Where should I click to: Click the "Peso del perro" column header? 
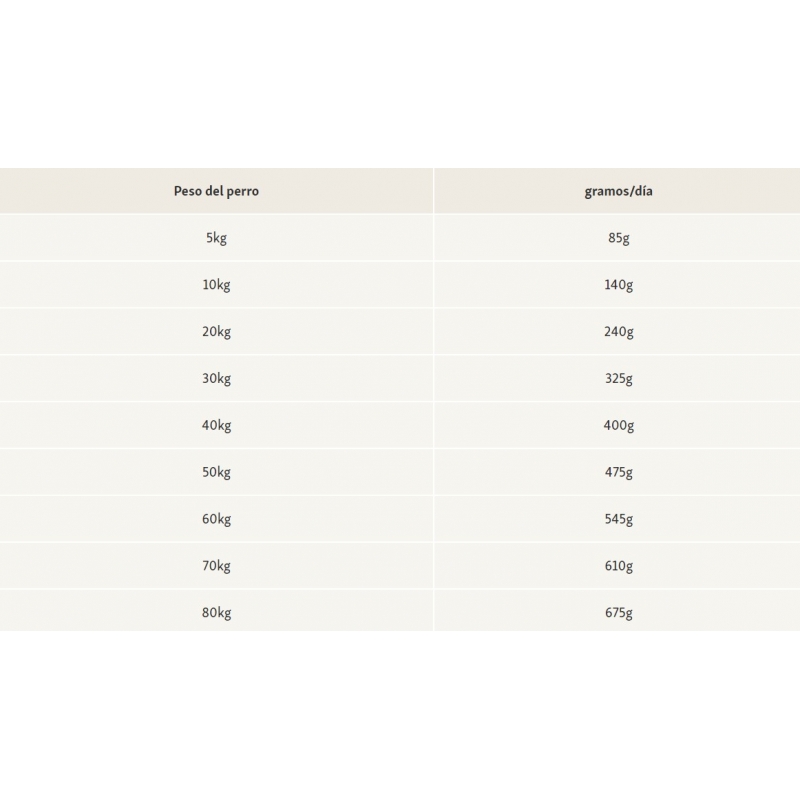(x=216, y=191)
